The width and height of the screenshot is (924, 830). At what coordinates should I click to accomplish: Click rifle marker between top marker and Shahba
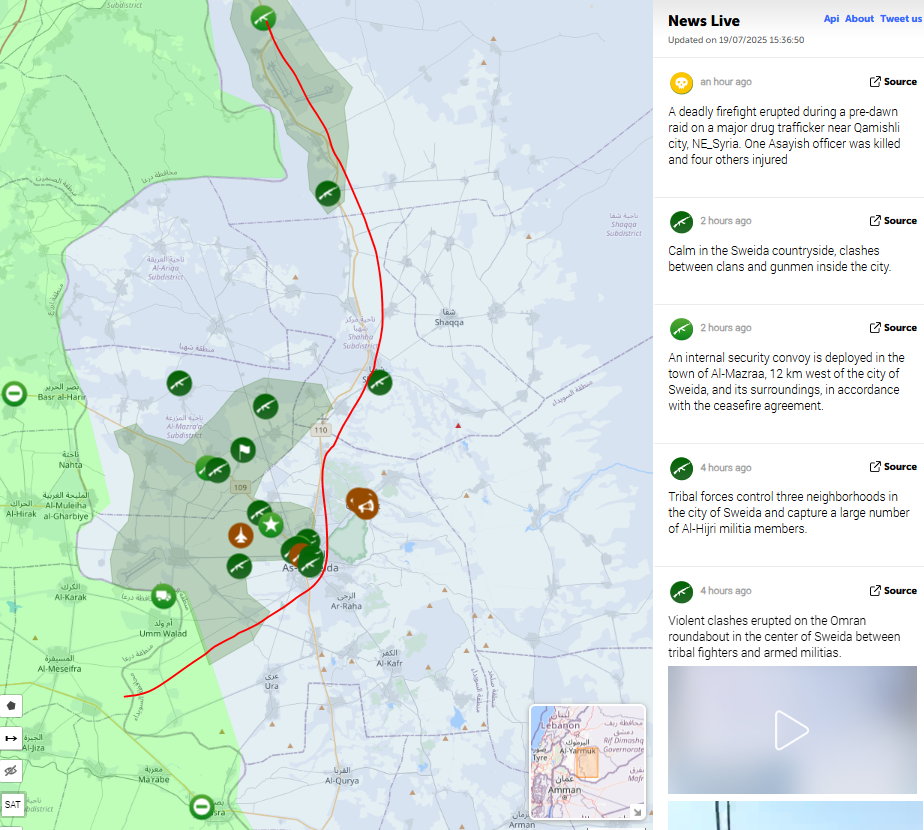tap(328, 193)
